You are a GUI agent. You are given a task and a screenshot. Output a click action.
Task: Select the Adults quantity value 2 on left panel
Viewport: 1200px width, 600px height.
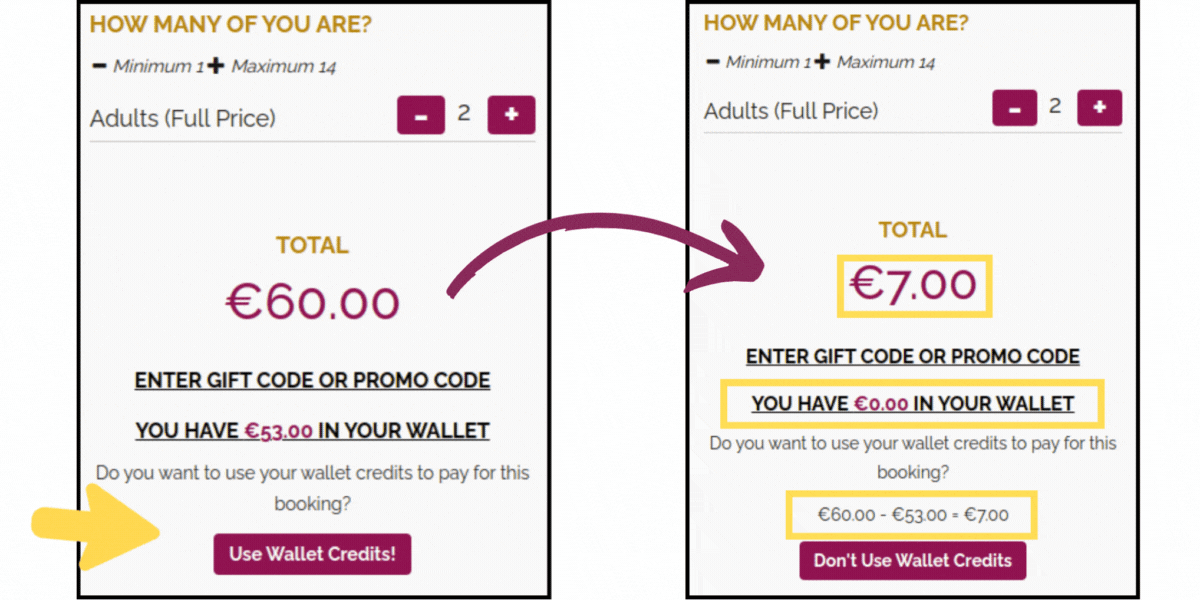click(x=464, y=113)
